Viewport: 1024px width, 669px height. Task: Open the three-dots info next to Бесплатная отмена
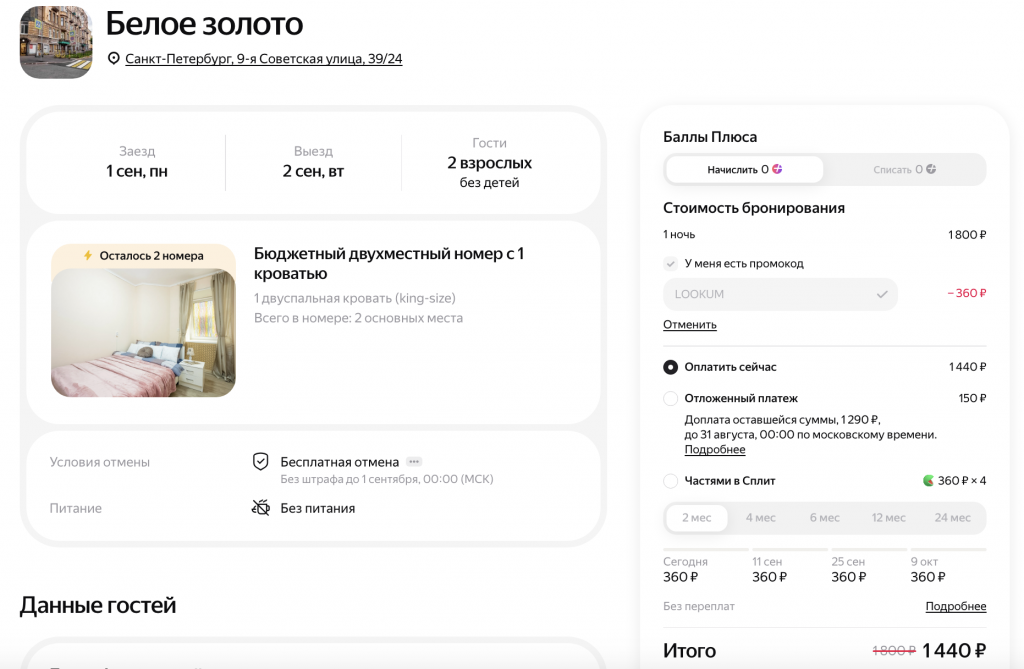tap(414, 461)
